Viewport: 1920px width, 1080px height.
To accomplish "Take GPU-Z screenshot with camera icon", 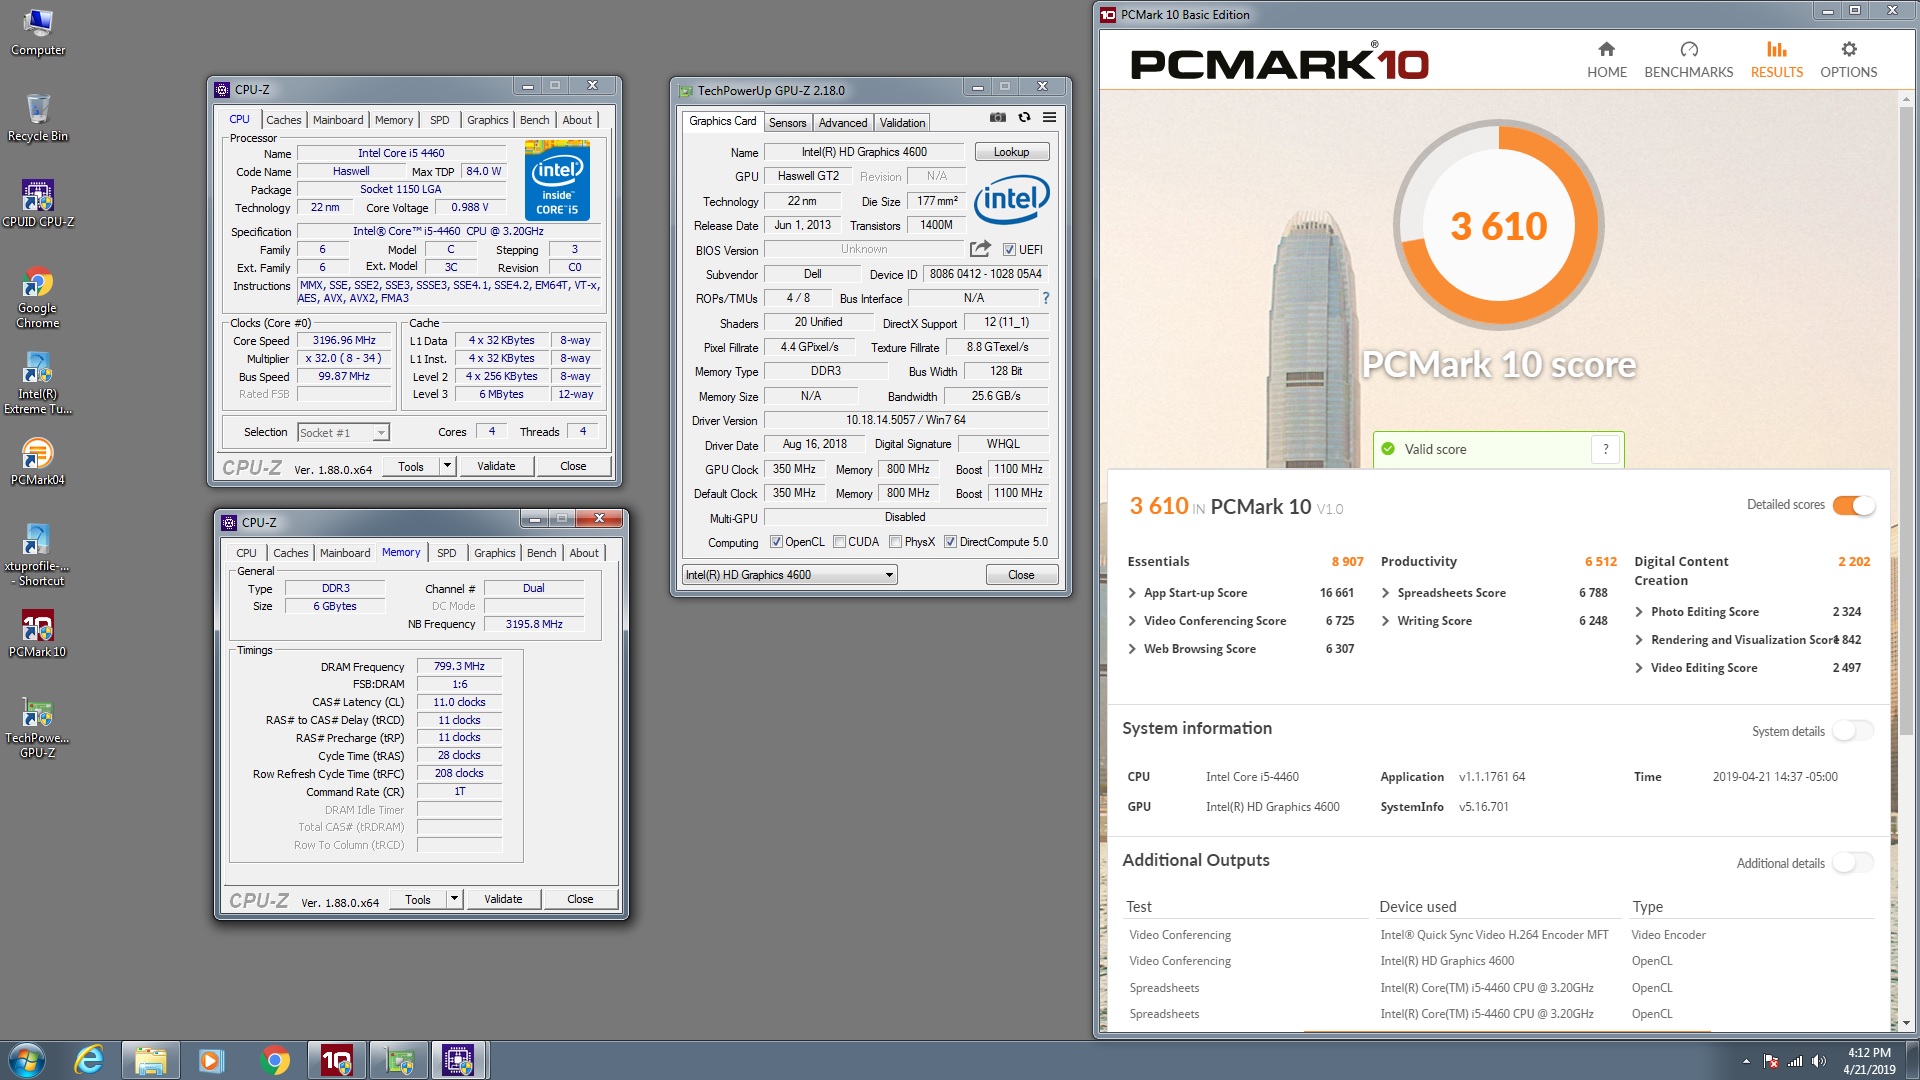I will (997, 117).
